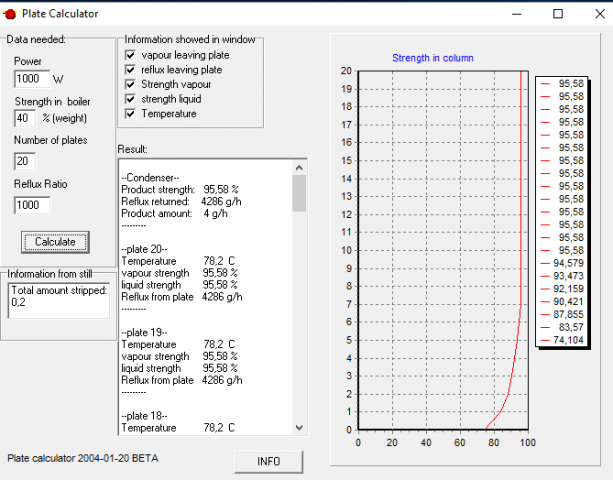Open the INFO button
The image size is (613, 480).
[268, 461]
